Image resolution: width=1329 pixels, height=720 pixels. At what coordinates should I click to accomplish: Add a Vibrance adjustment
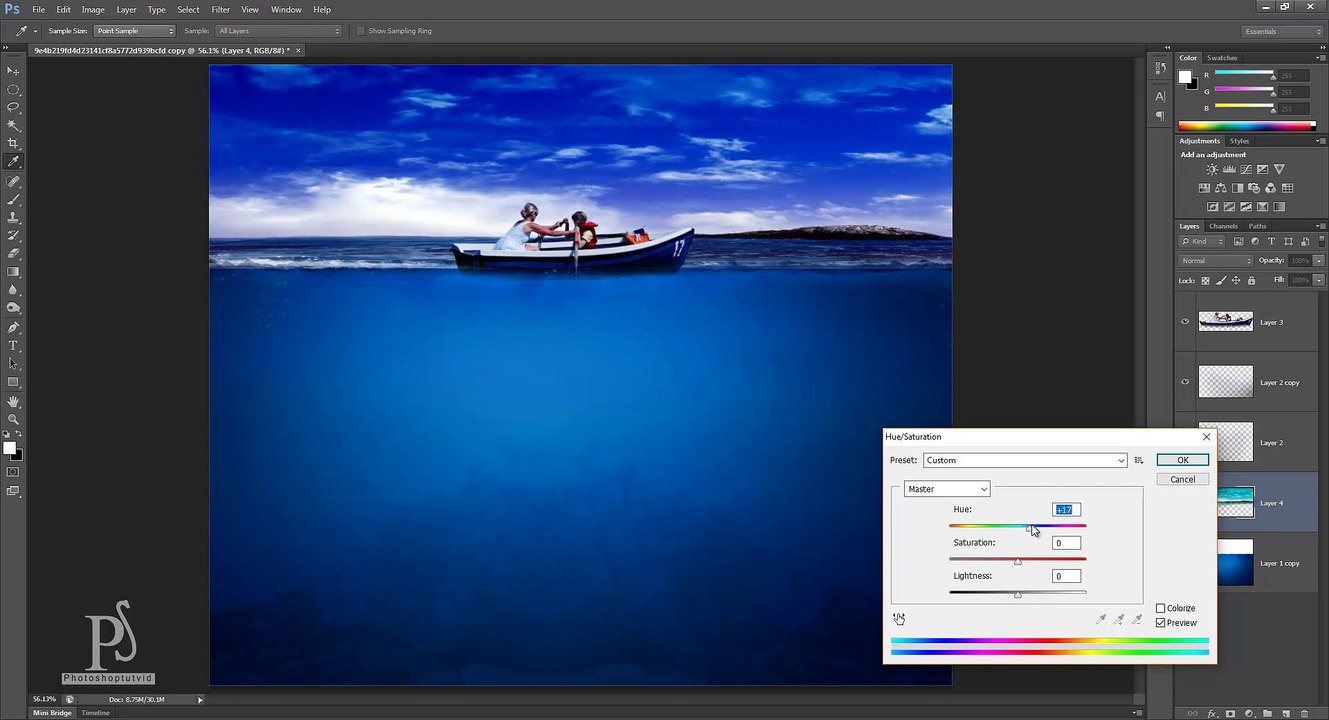coord(1279,170)
